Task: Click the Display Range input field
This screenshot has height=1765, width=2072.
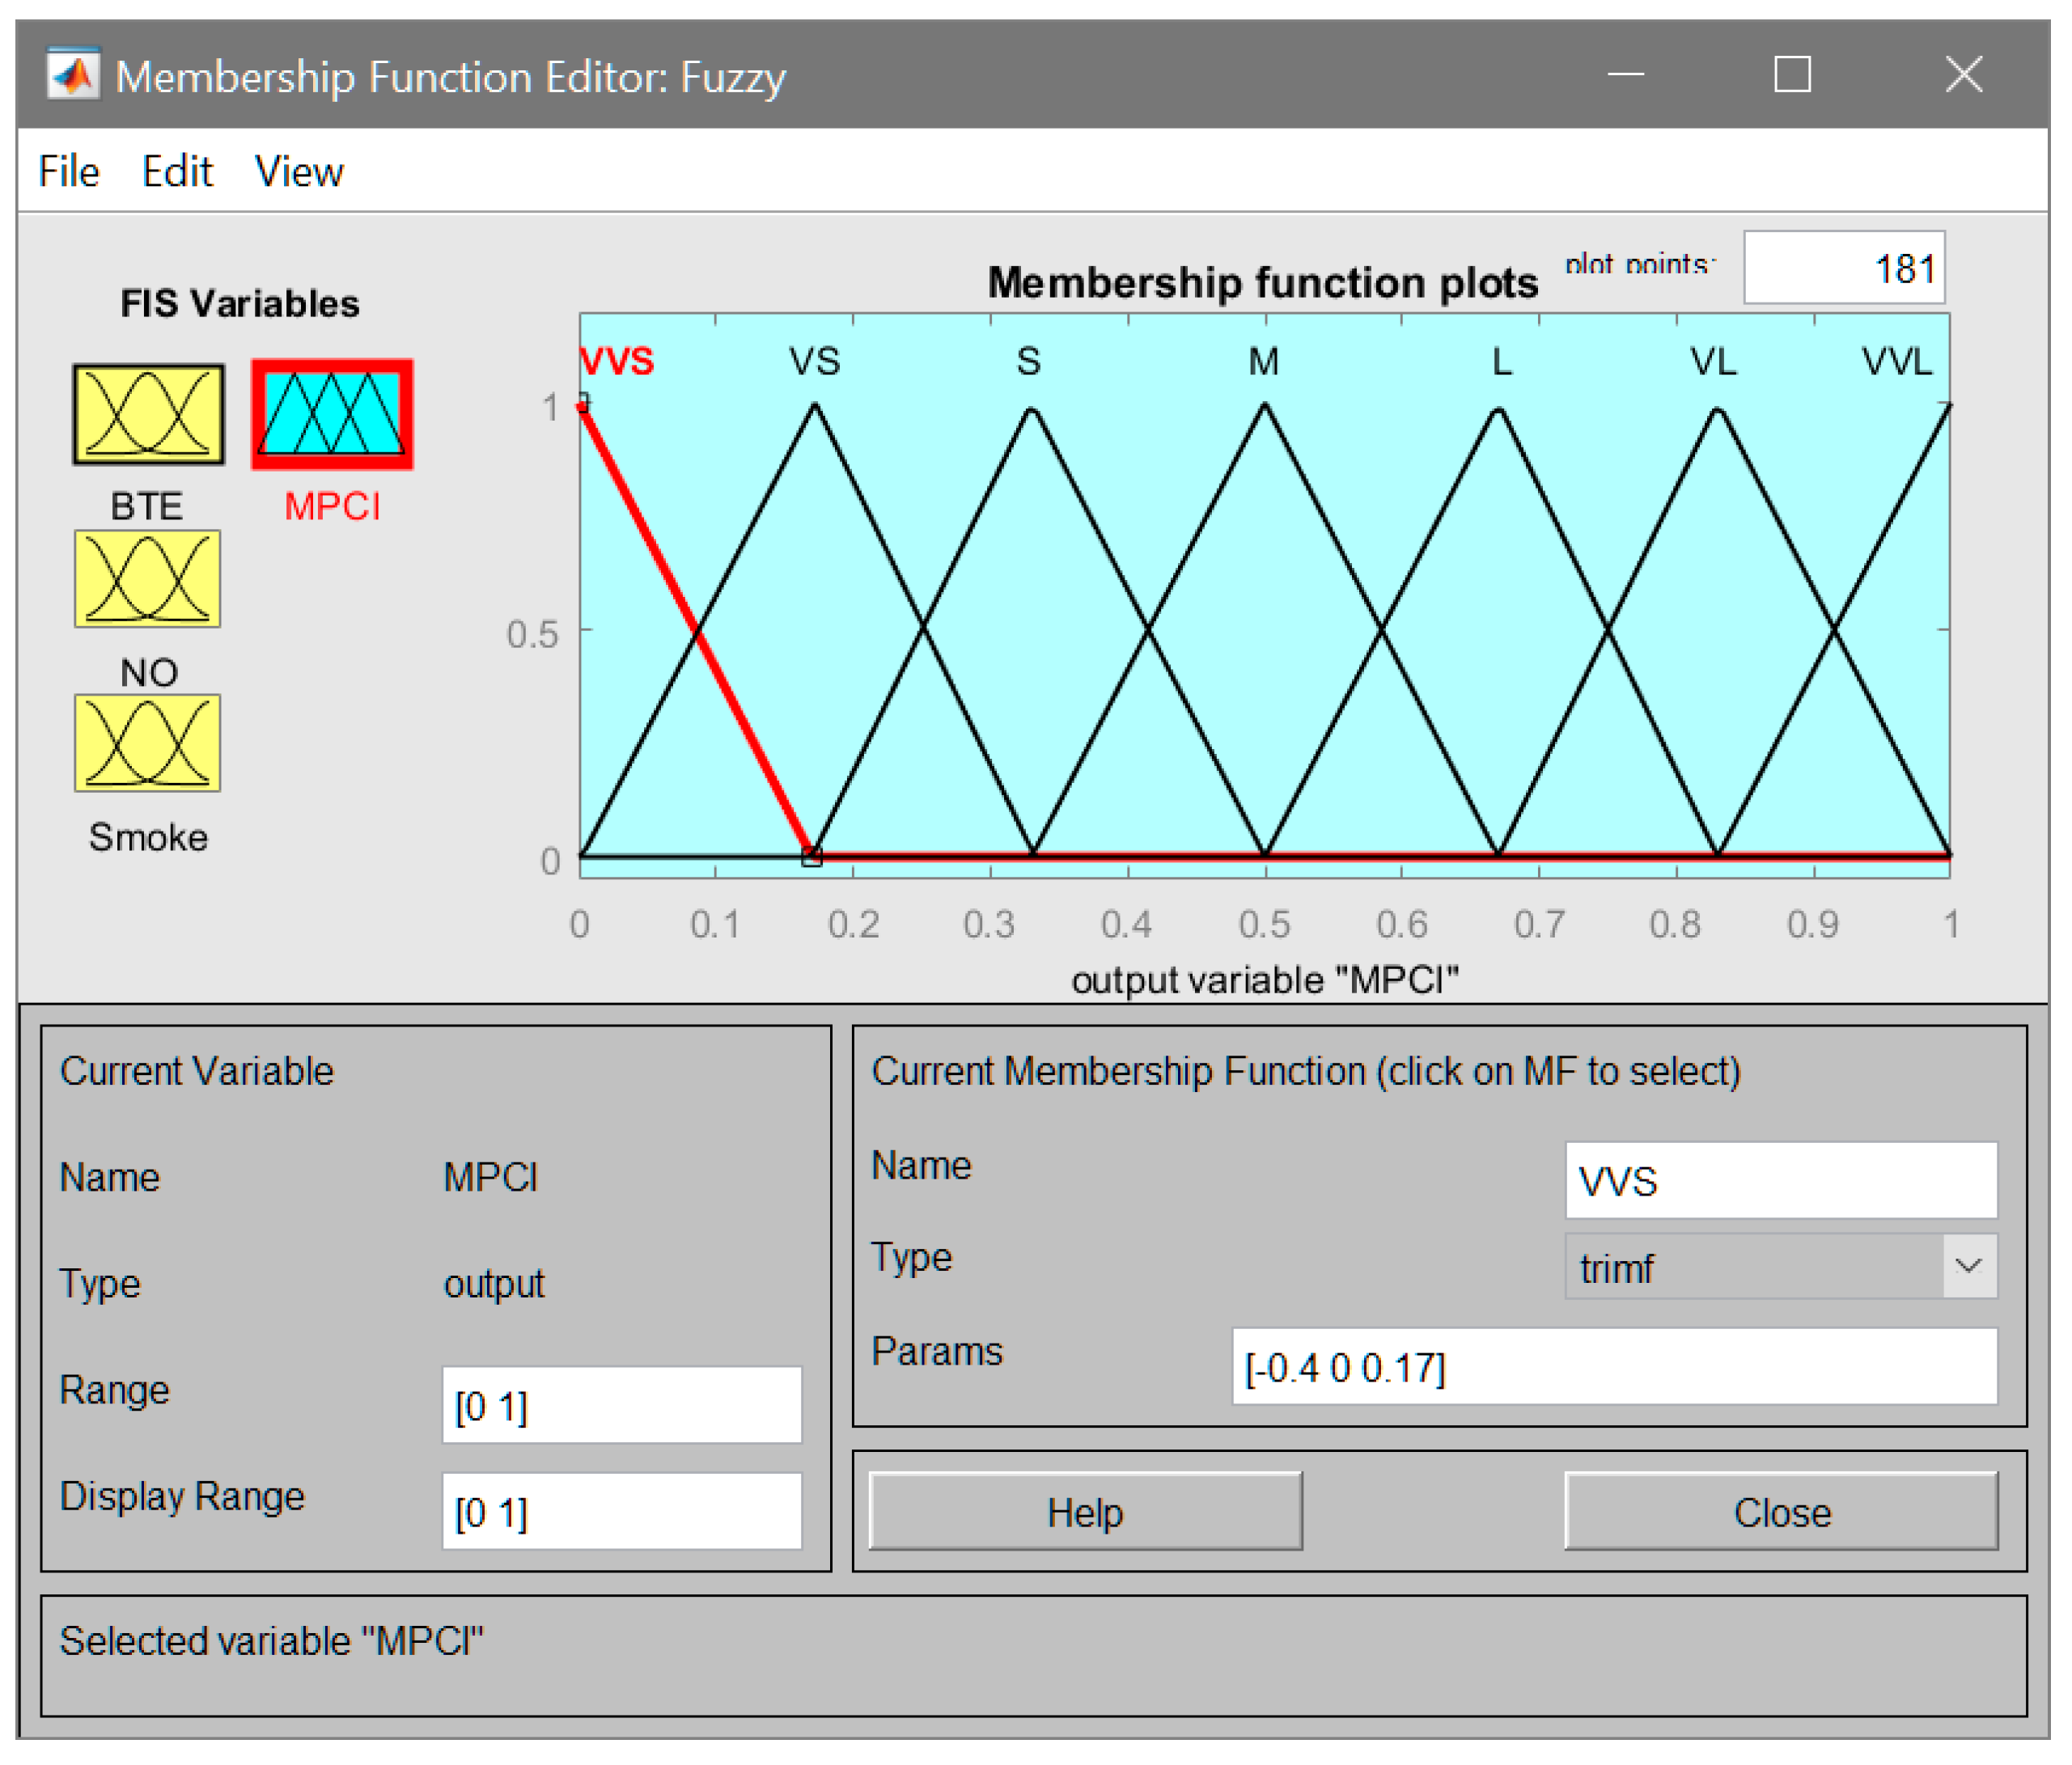Action: [x=621, y=1512]
